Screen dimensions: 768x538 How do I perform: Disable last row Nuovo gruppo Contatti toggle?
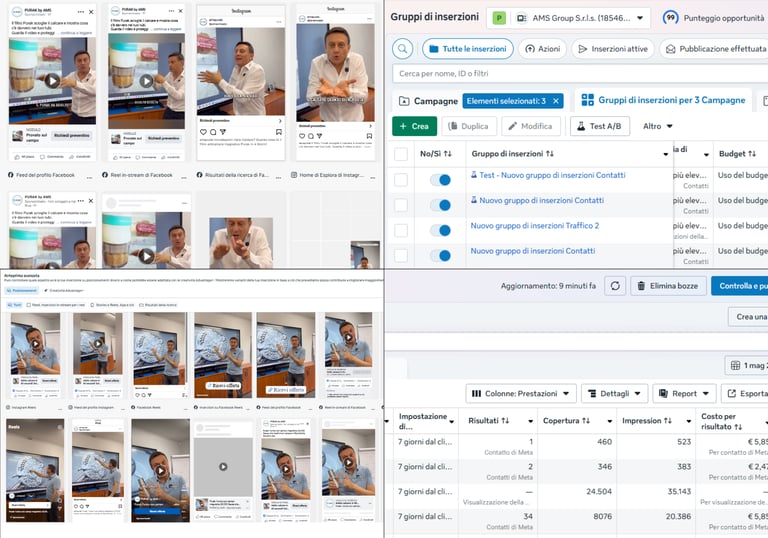[440, 255]
